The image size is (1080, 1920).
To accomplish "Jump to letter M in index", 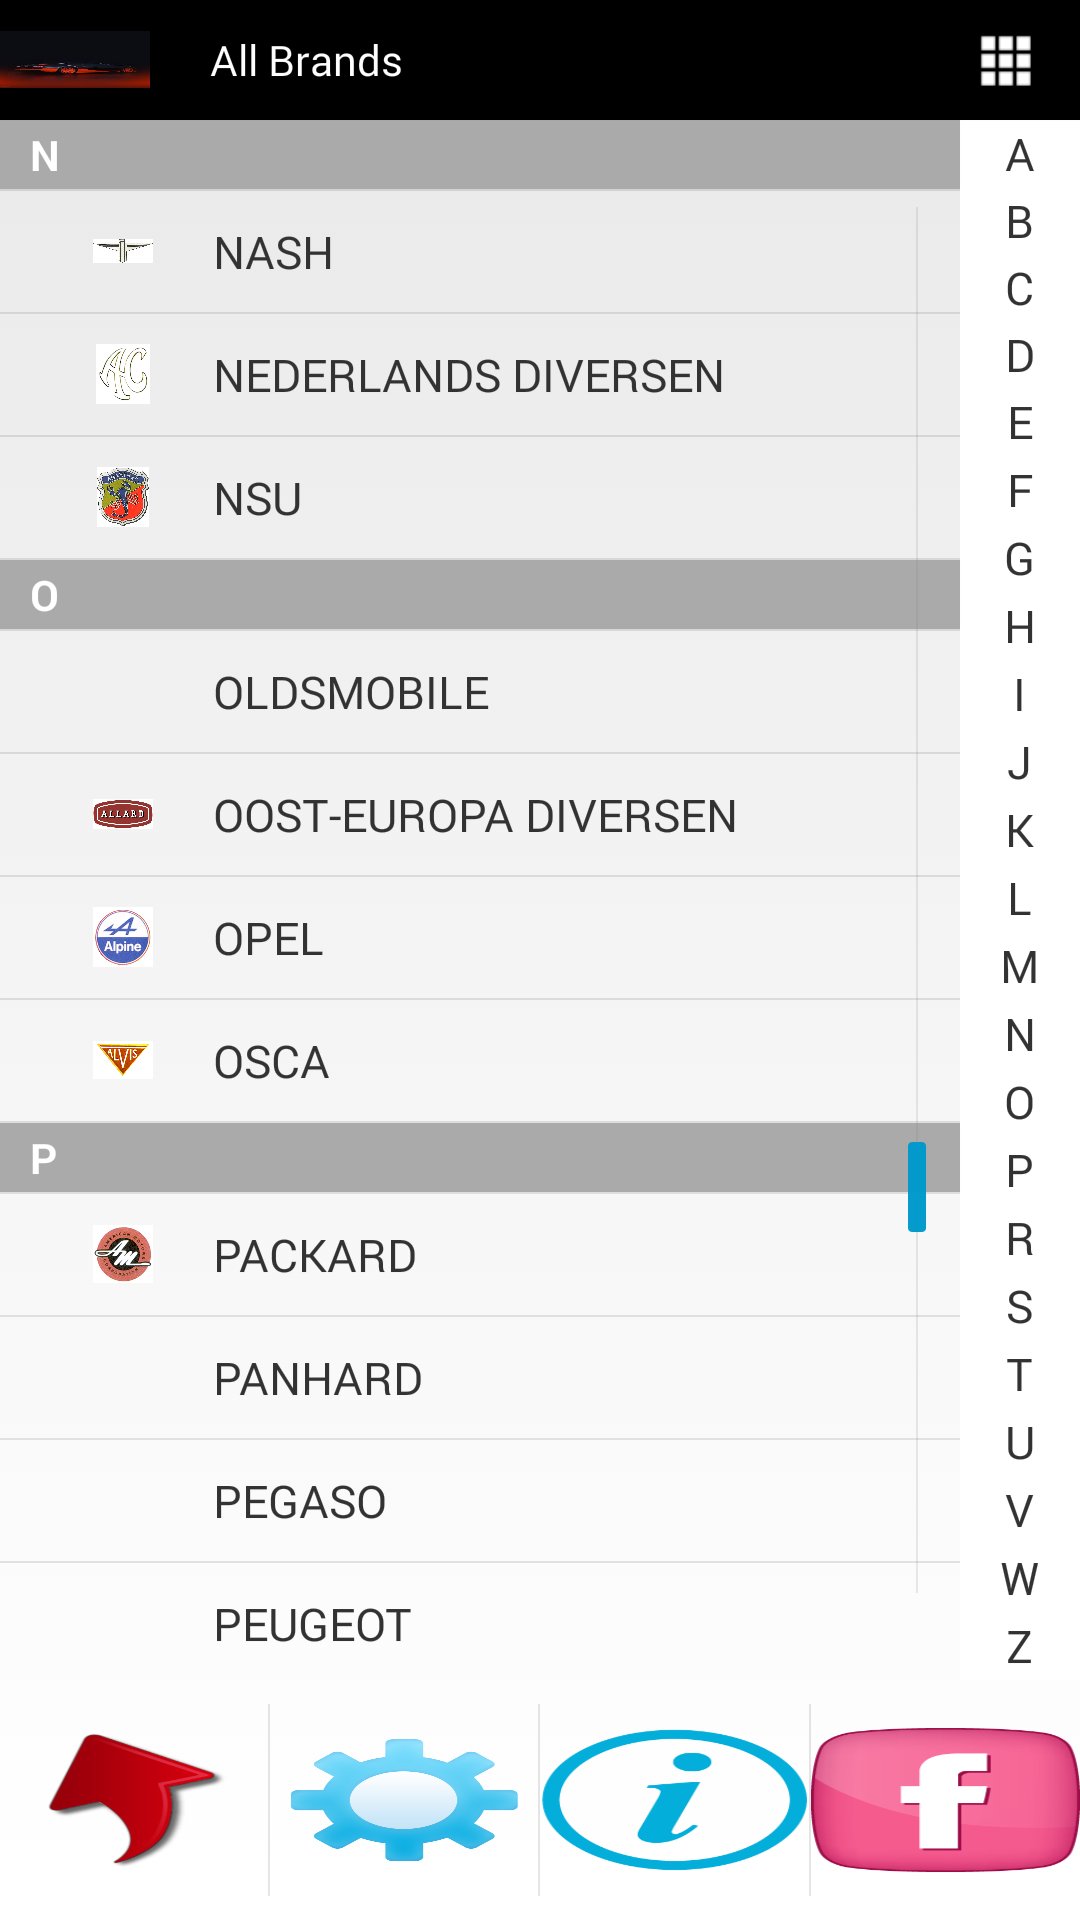I will tap(1019, 968).
